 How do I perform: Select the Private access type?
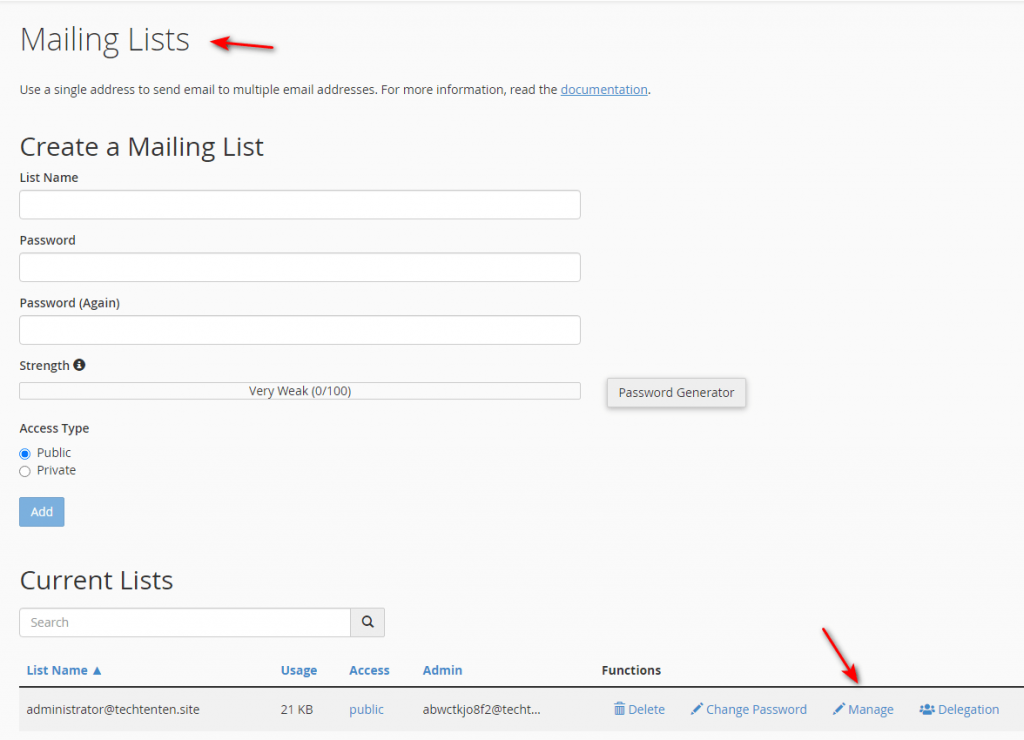24,470
